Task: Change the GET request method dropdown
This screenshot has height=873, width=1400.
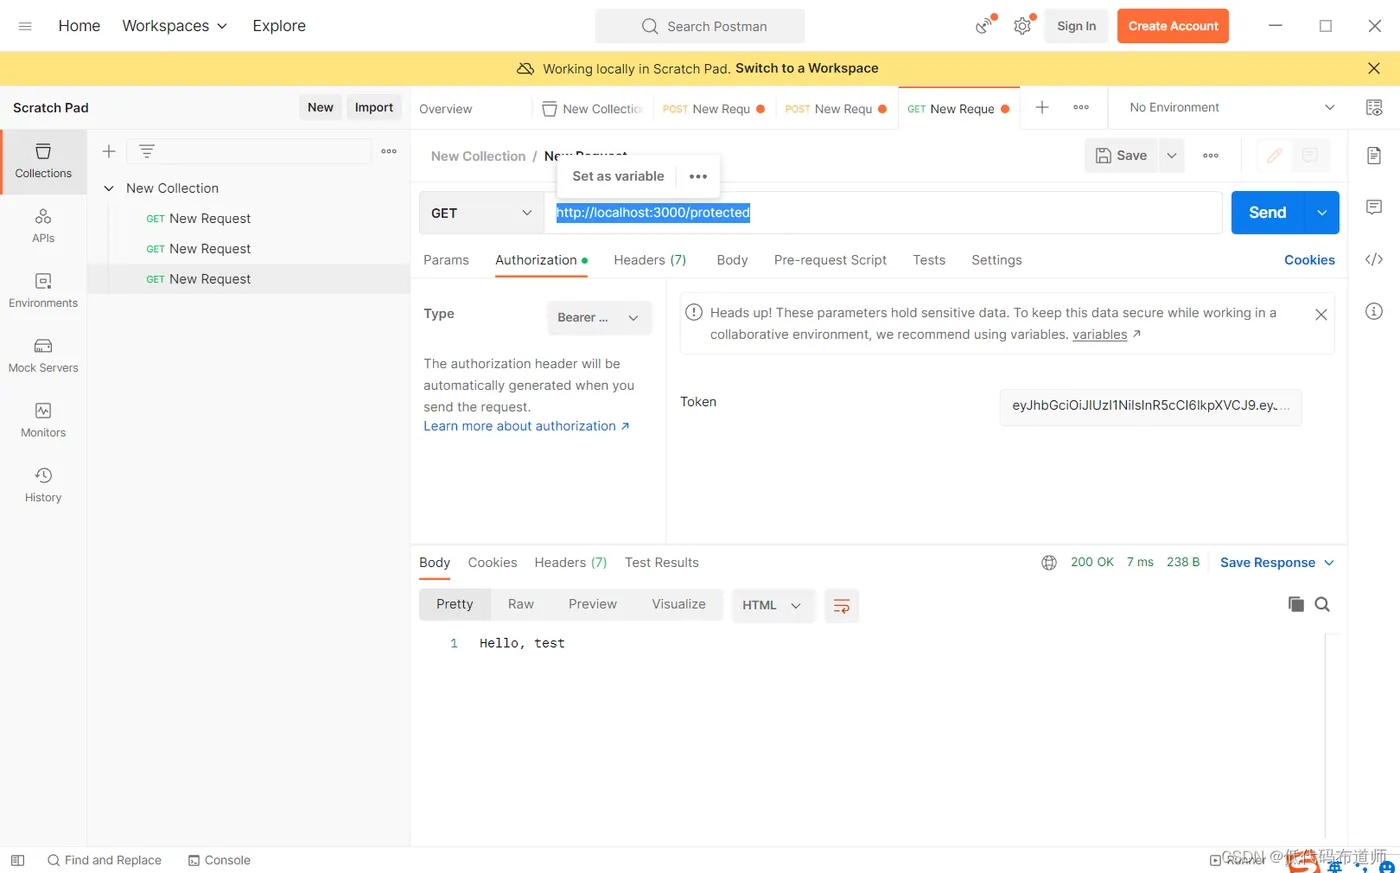Action: point(481,213)
